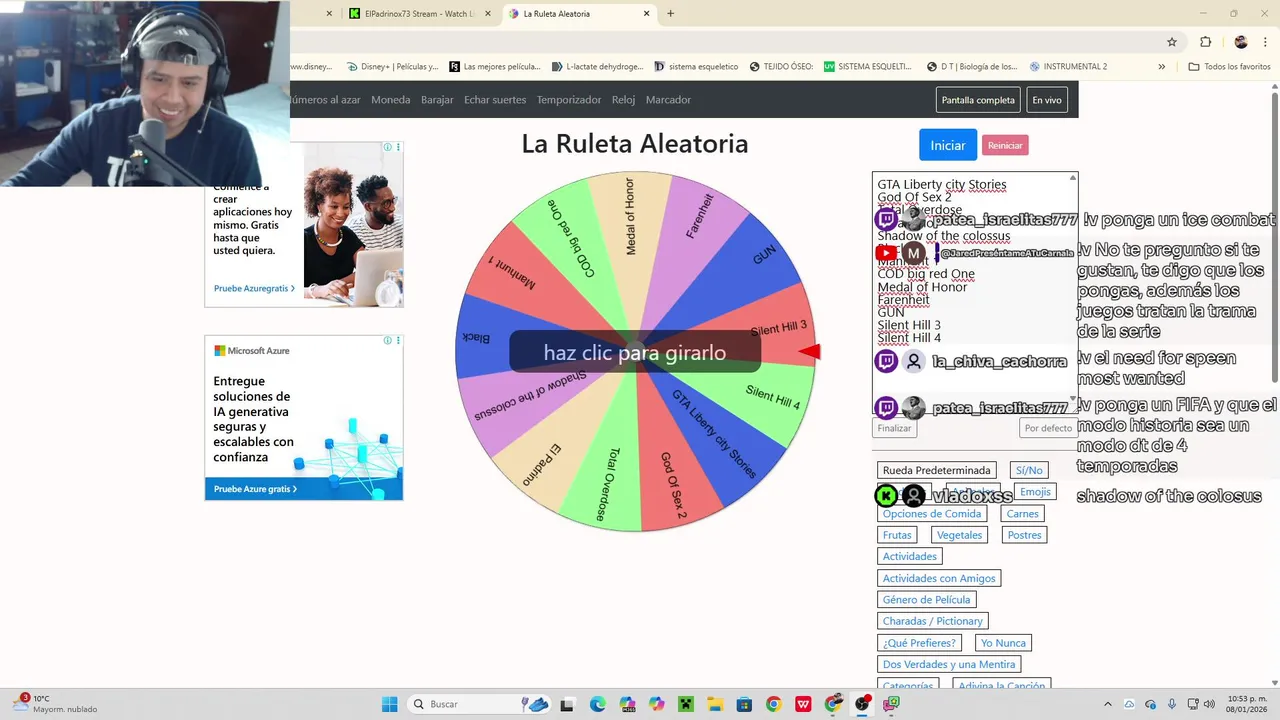Select the 'Yo Nunca' preset
This screenshot has height=720, width=1280.
1003,643
